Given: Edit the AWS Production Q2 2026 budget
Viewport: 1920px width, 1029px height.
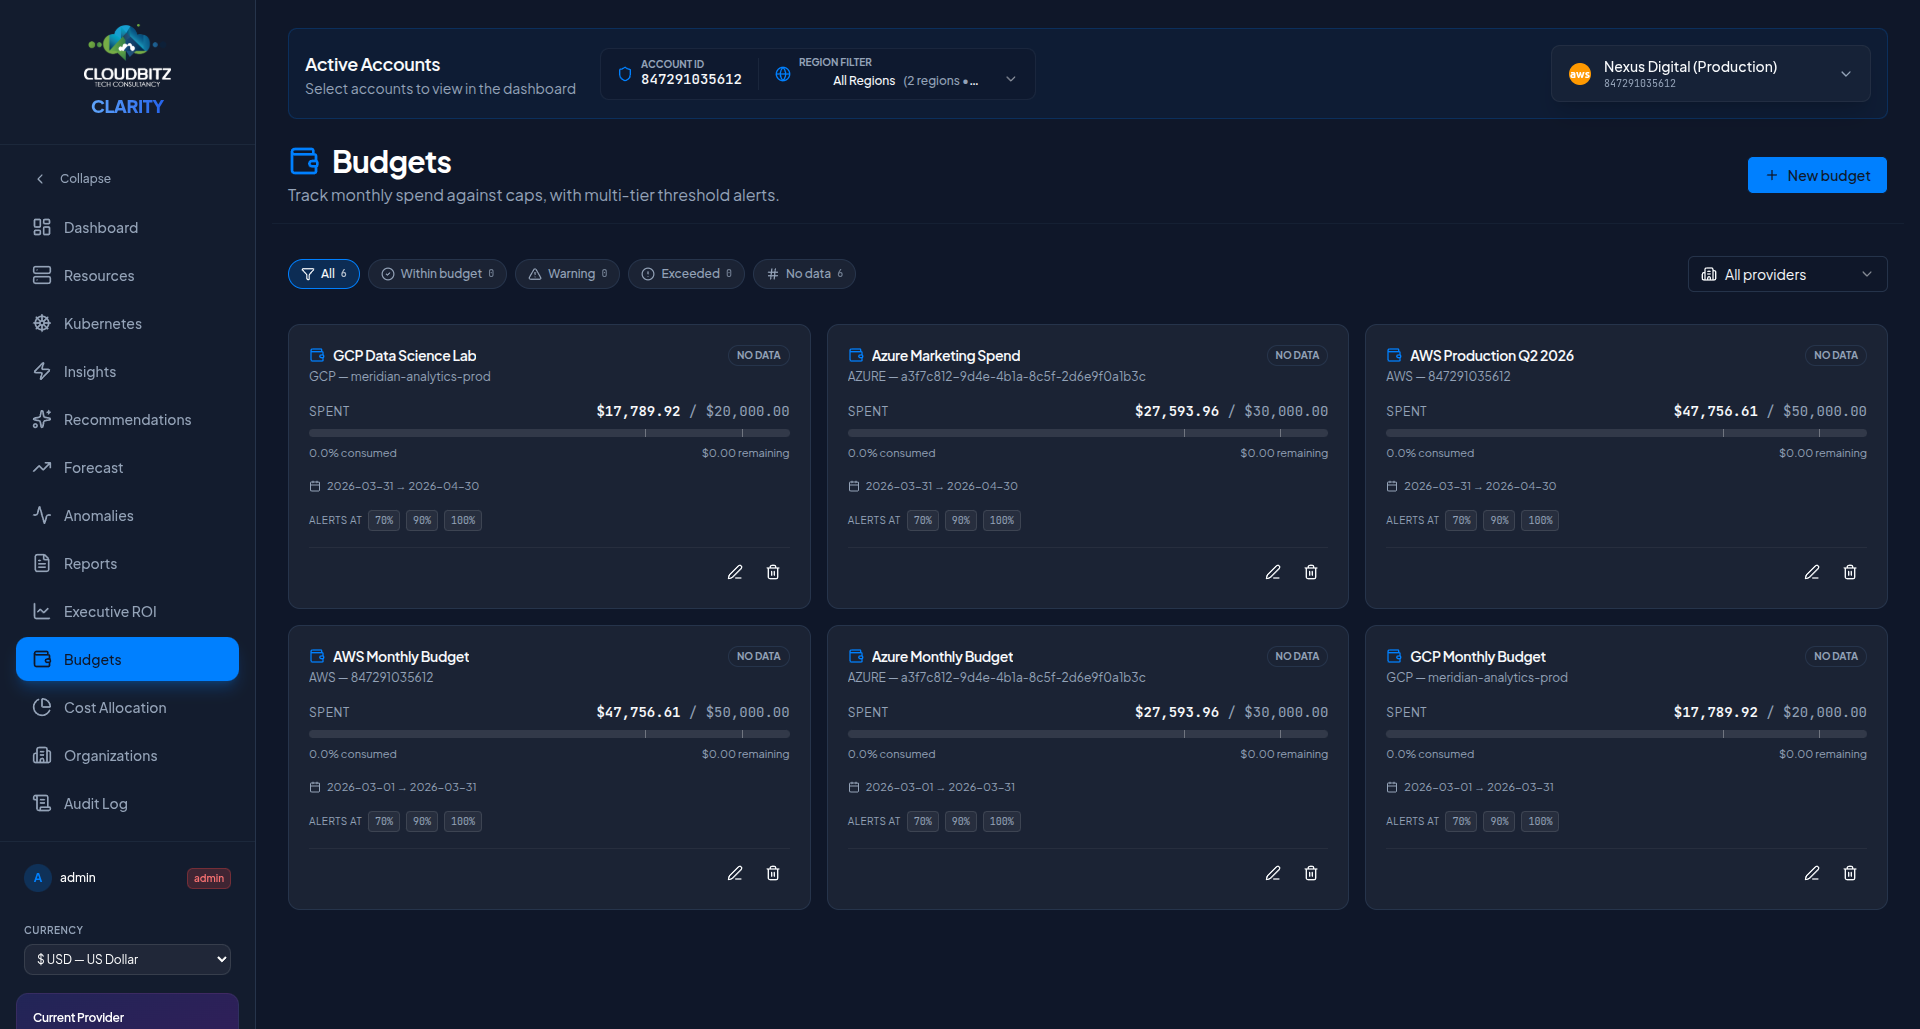Looking at the screenshot, I should coord(1812,572).
